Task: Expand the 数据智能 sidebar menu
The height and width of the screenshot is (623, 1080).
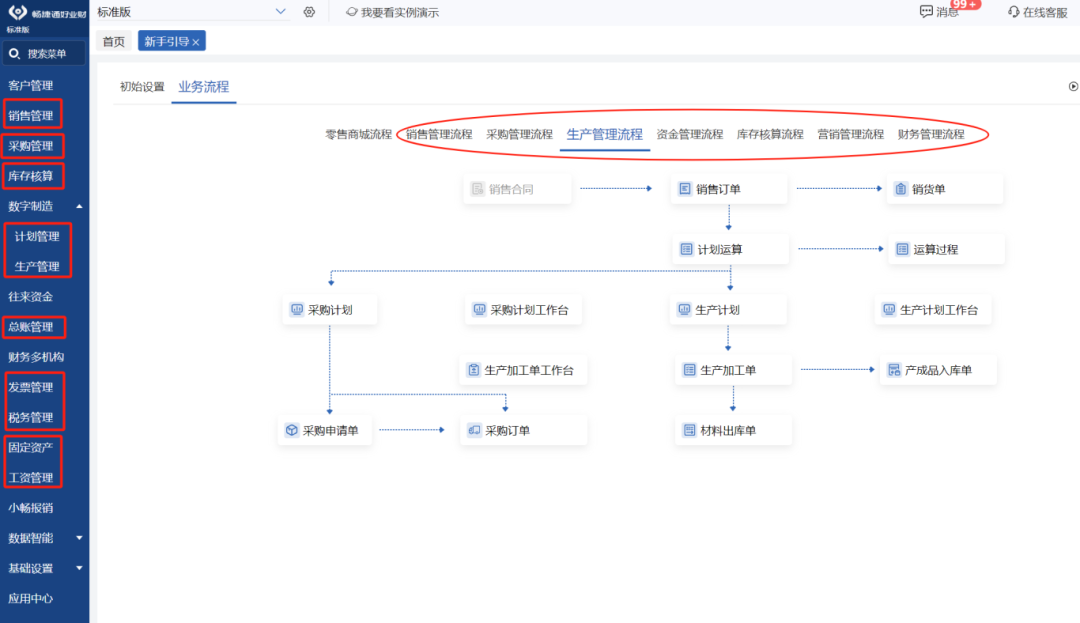Action: point(79,538)
